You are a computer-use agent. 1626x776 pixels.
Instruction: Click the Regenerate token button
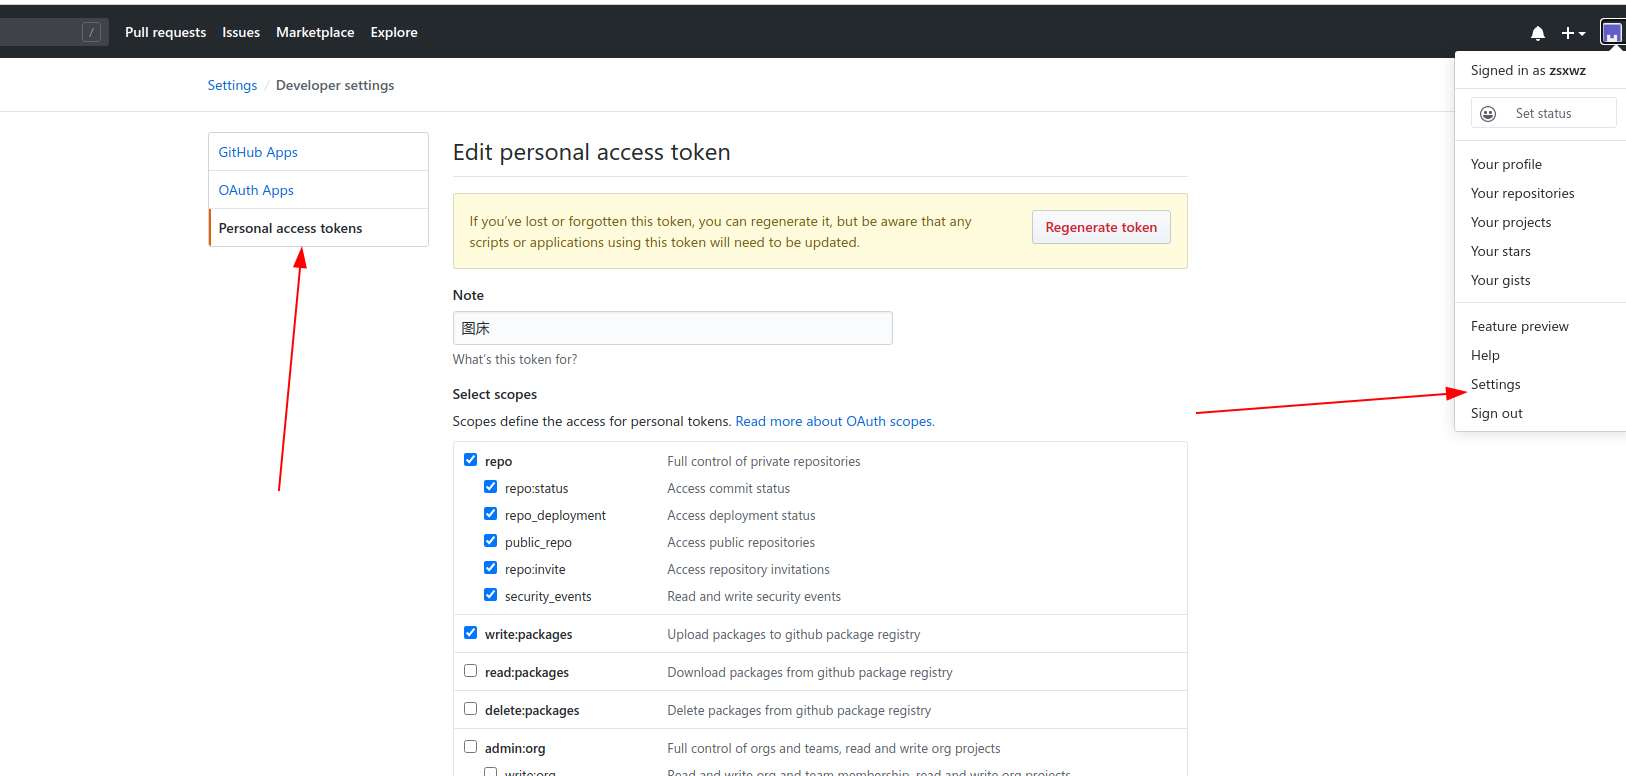click(x=1101, y=227)
